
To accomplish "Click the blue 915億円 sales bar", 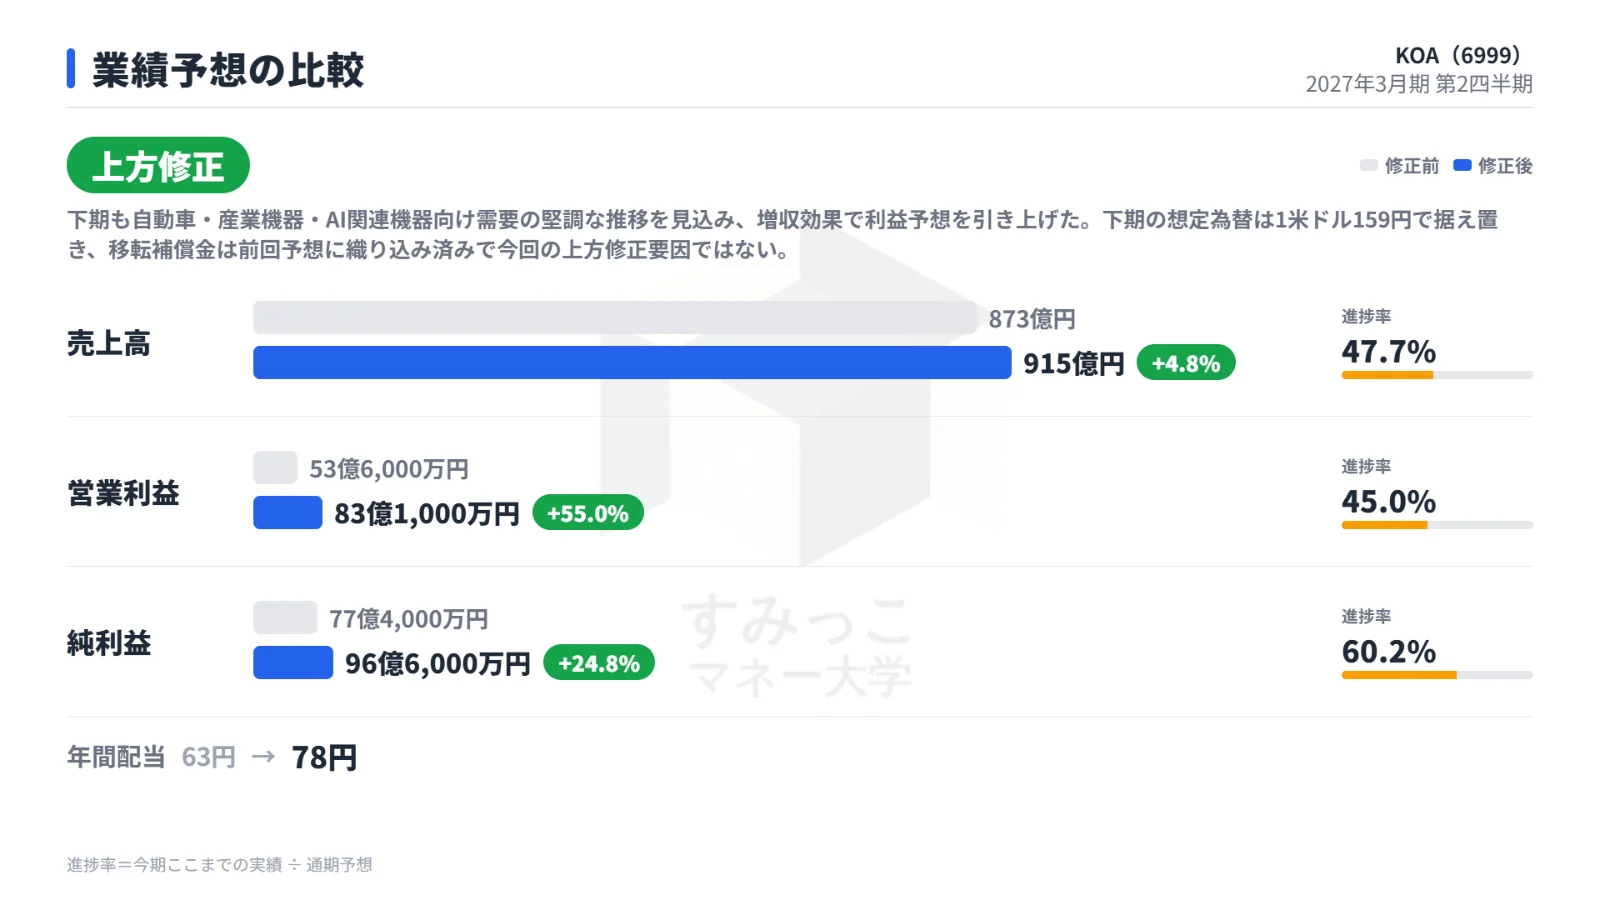I will point(632,362).
